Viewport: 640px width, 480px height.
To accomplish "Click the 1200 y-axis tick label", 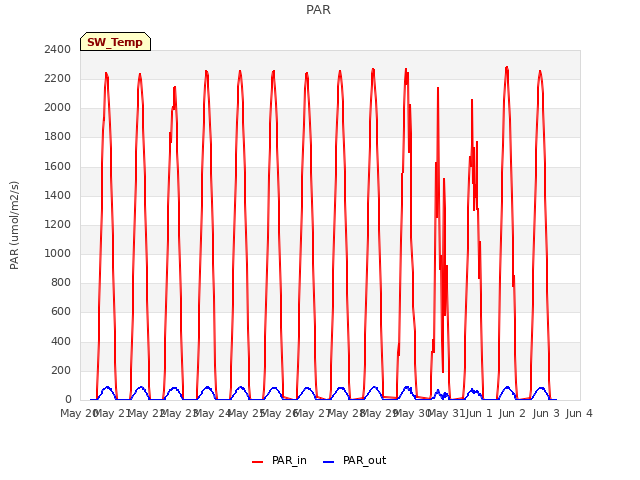I will click(58, 224).
